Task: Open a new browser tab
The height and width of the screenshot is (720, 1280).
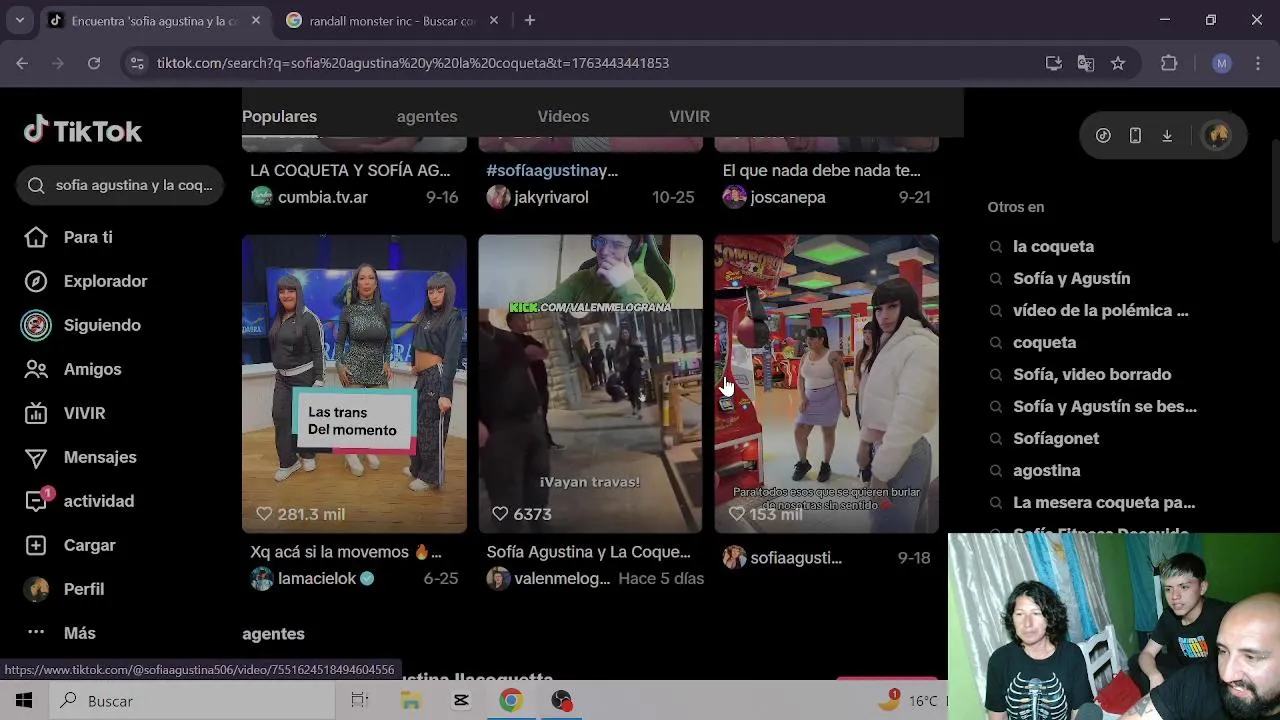Action: coord(530,20)
